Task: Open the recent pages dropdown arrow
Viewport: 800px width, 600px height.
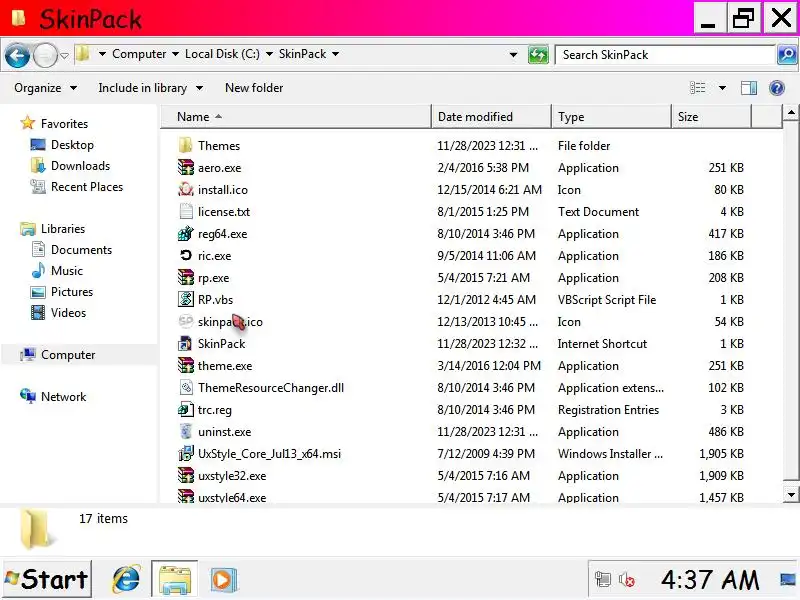Action: tap(64, 55)
